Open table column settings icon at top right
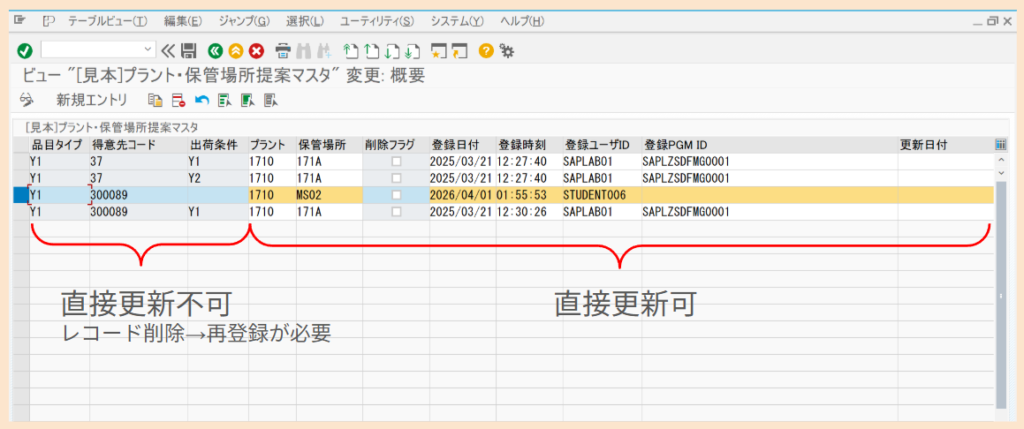This screenshot has height=429, width=1024. click(1000, 144)
